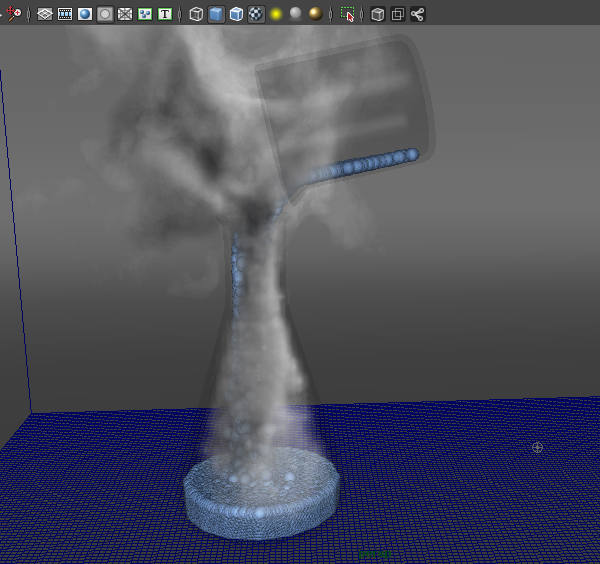Enable High Quality rendering gold sphere

tap(315, 15)
